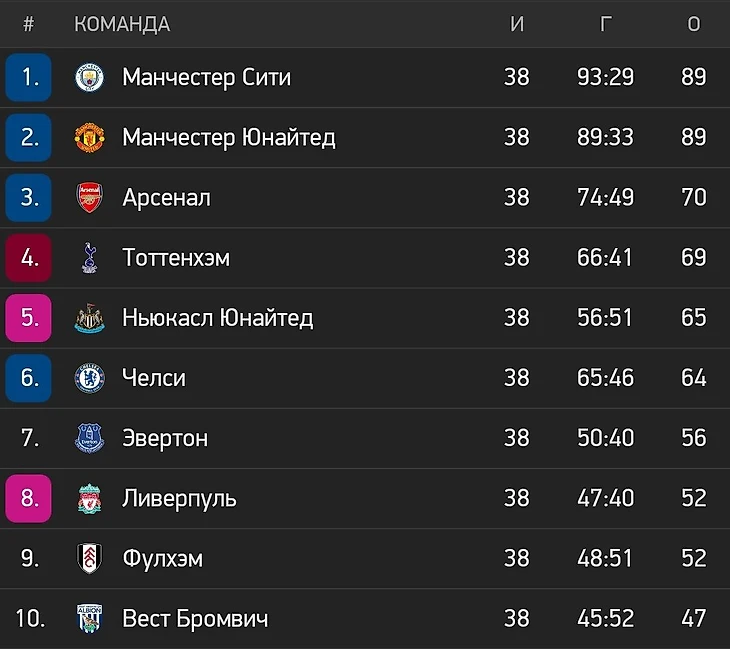
Task: Click the blue position badge number 1
Action: point(29,77)
